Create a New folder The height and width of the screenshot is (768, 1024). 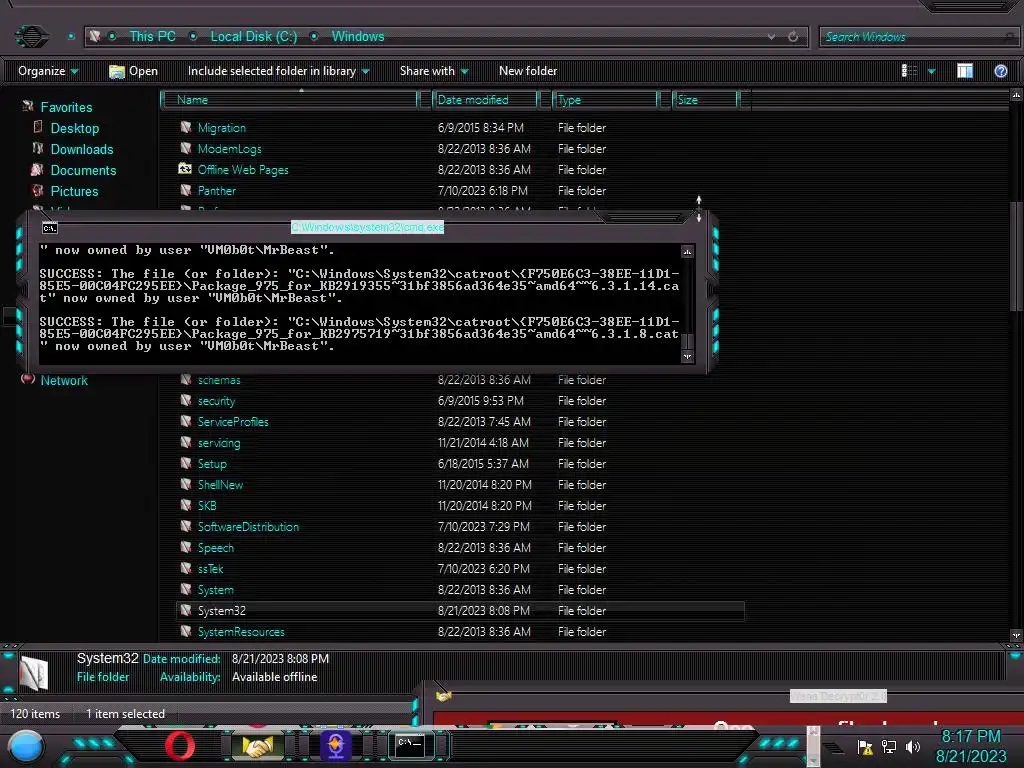click(x=528, y=71)
